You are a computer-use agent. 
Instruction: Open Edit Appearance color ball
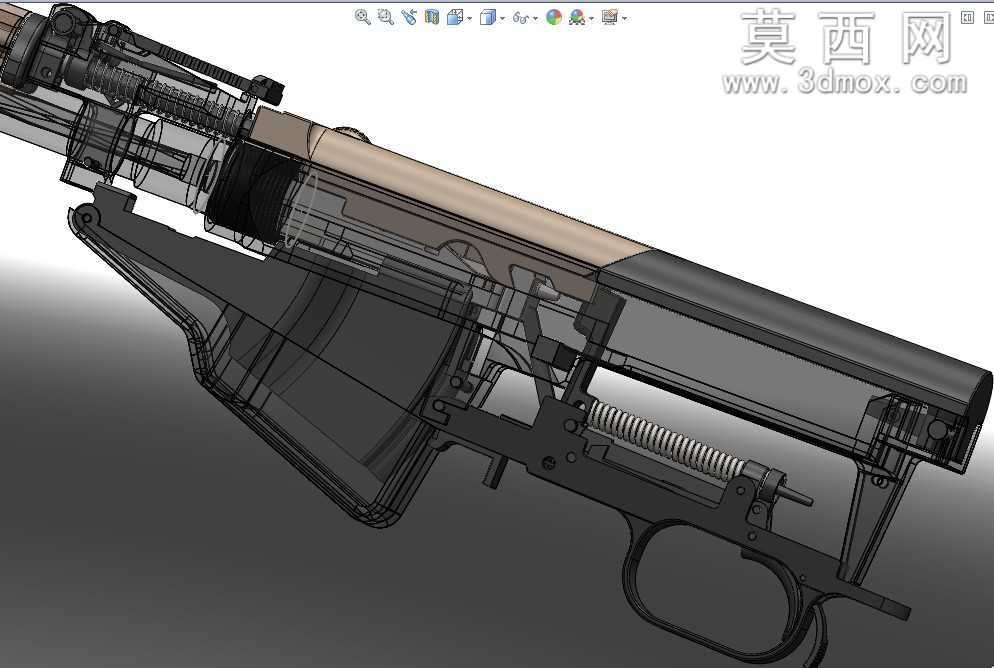tap(554, 17)
